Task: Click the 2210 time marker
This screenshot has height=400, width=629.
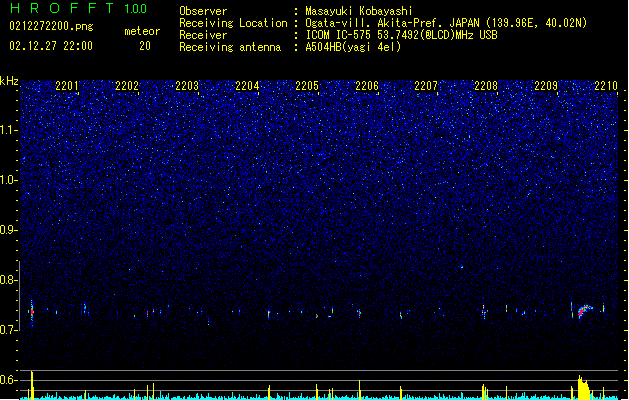Action: pyautogui.click(x=606, y=85)
